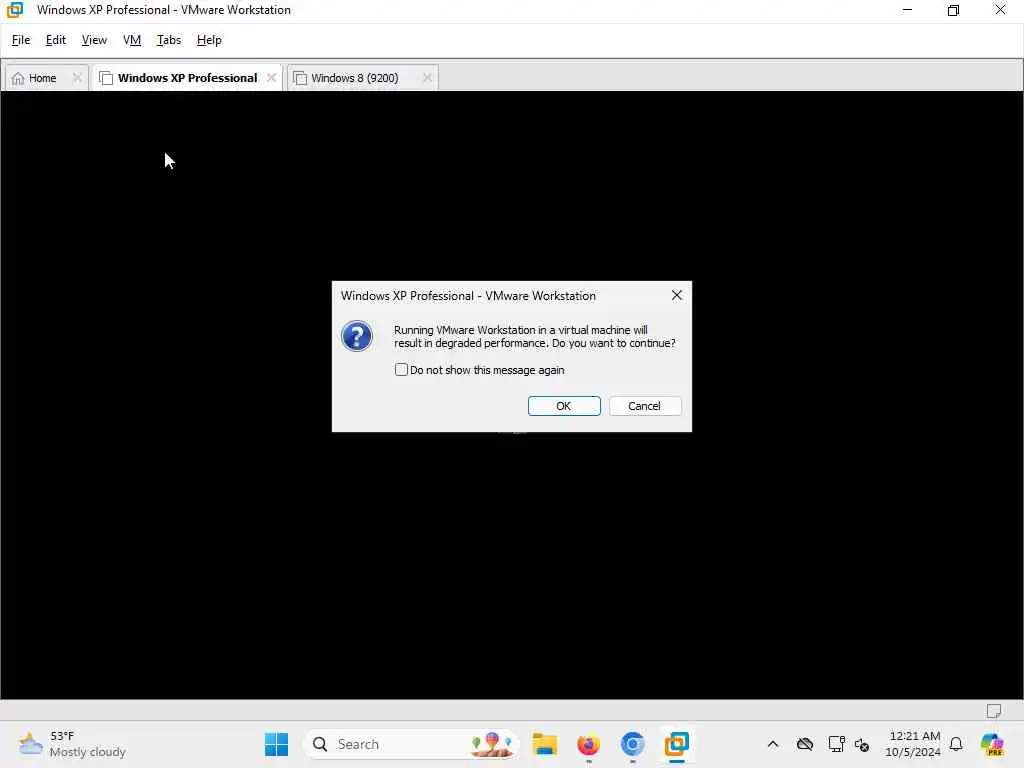Screen dimensions: 1024x768
Task: Close the Home tab
Action: (77, 78)
